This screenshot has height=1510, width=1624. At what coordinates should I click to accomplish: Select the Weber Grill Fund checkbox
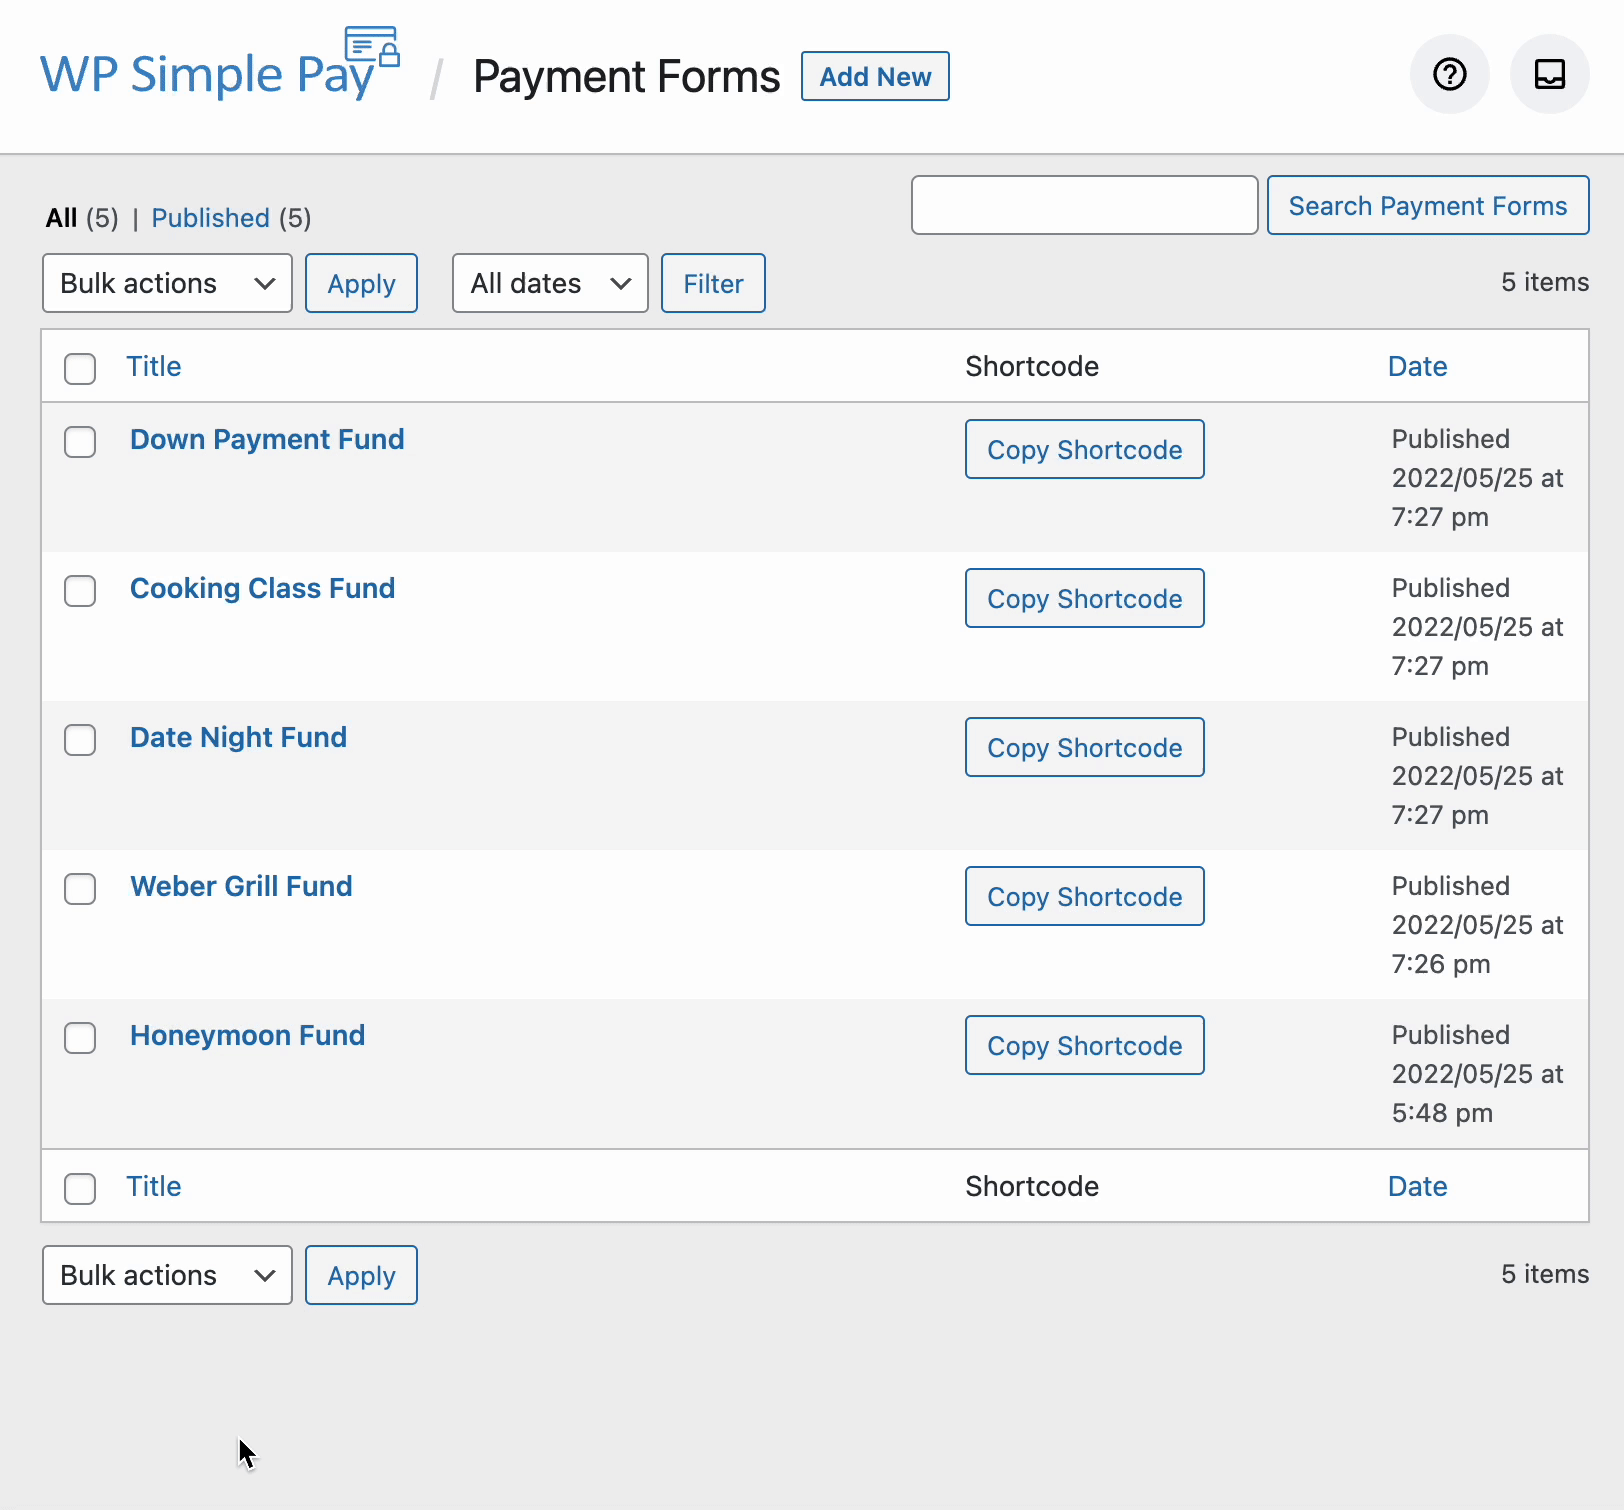(80, 889)
